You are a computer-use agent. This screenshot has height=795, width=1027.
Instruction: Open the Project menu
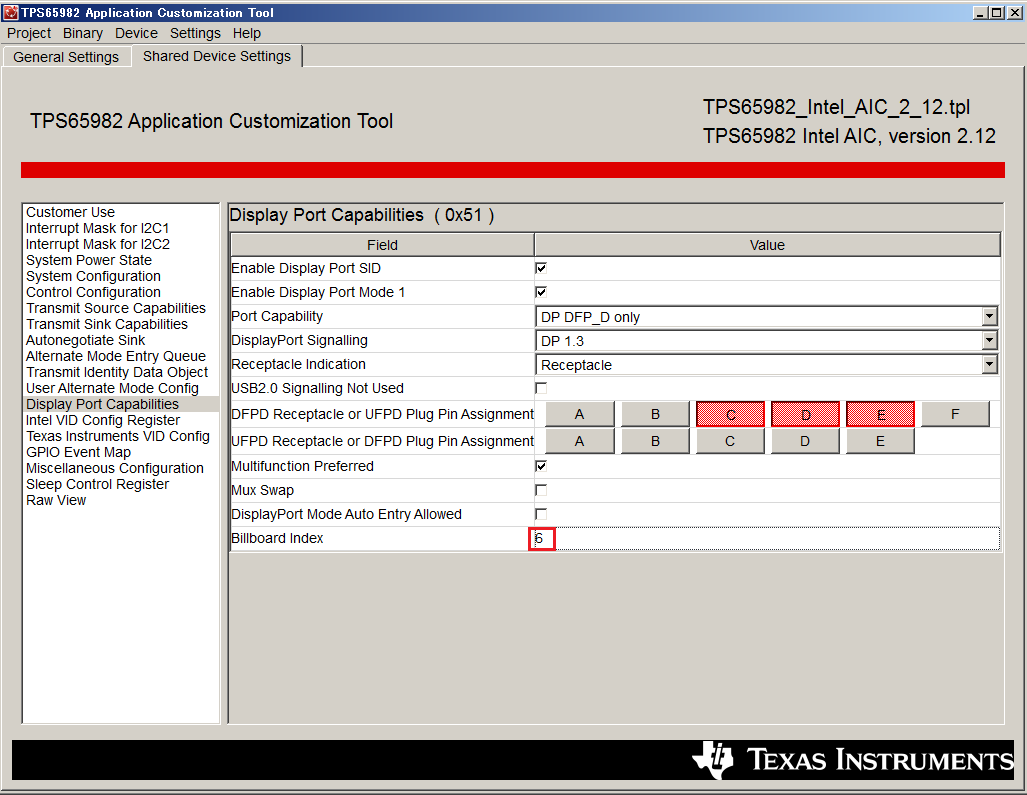tap(29, 33)
